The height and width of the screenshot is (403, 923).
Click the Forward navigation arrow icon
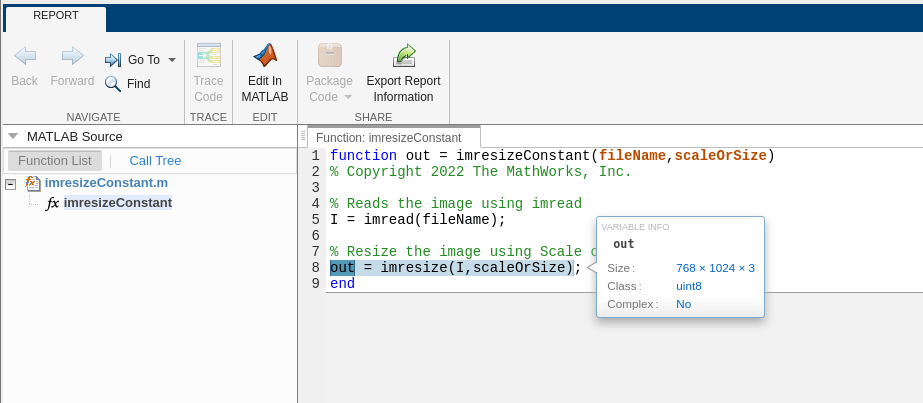pos(72,56)
